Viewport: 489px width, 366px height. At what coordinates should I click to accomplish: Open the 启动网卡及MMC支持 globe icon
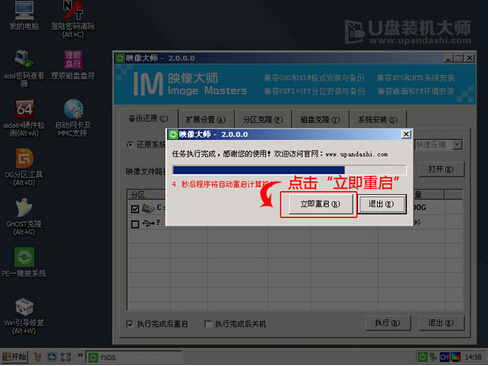[73, 109]
